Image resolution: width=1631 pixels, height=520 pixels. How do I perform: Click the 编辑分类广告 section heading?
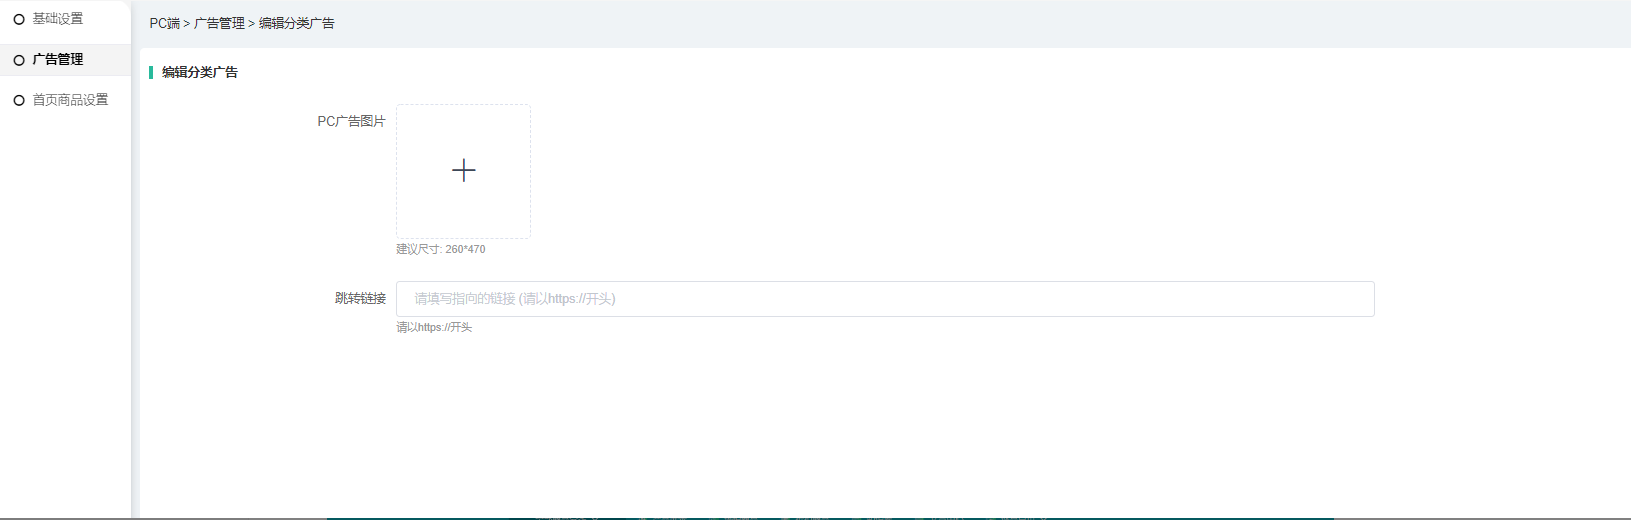click(x=200, y=72)
